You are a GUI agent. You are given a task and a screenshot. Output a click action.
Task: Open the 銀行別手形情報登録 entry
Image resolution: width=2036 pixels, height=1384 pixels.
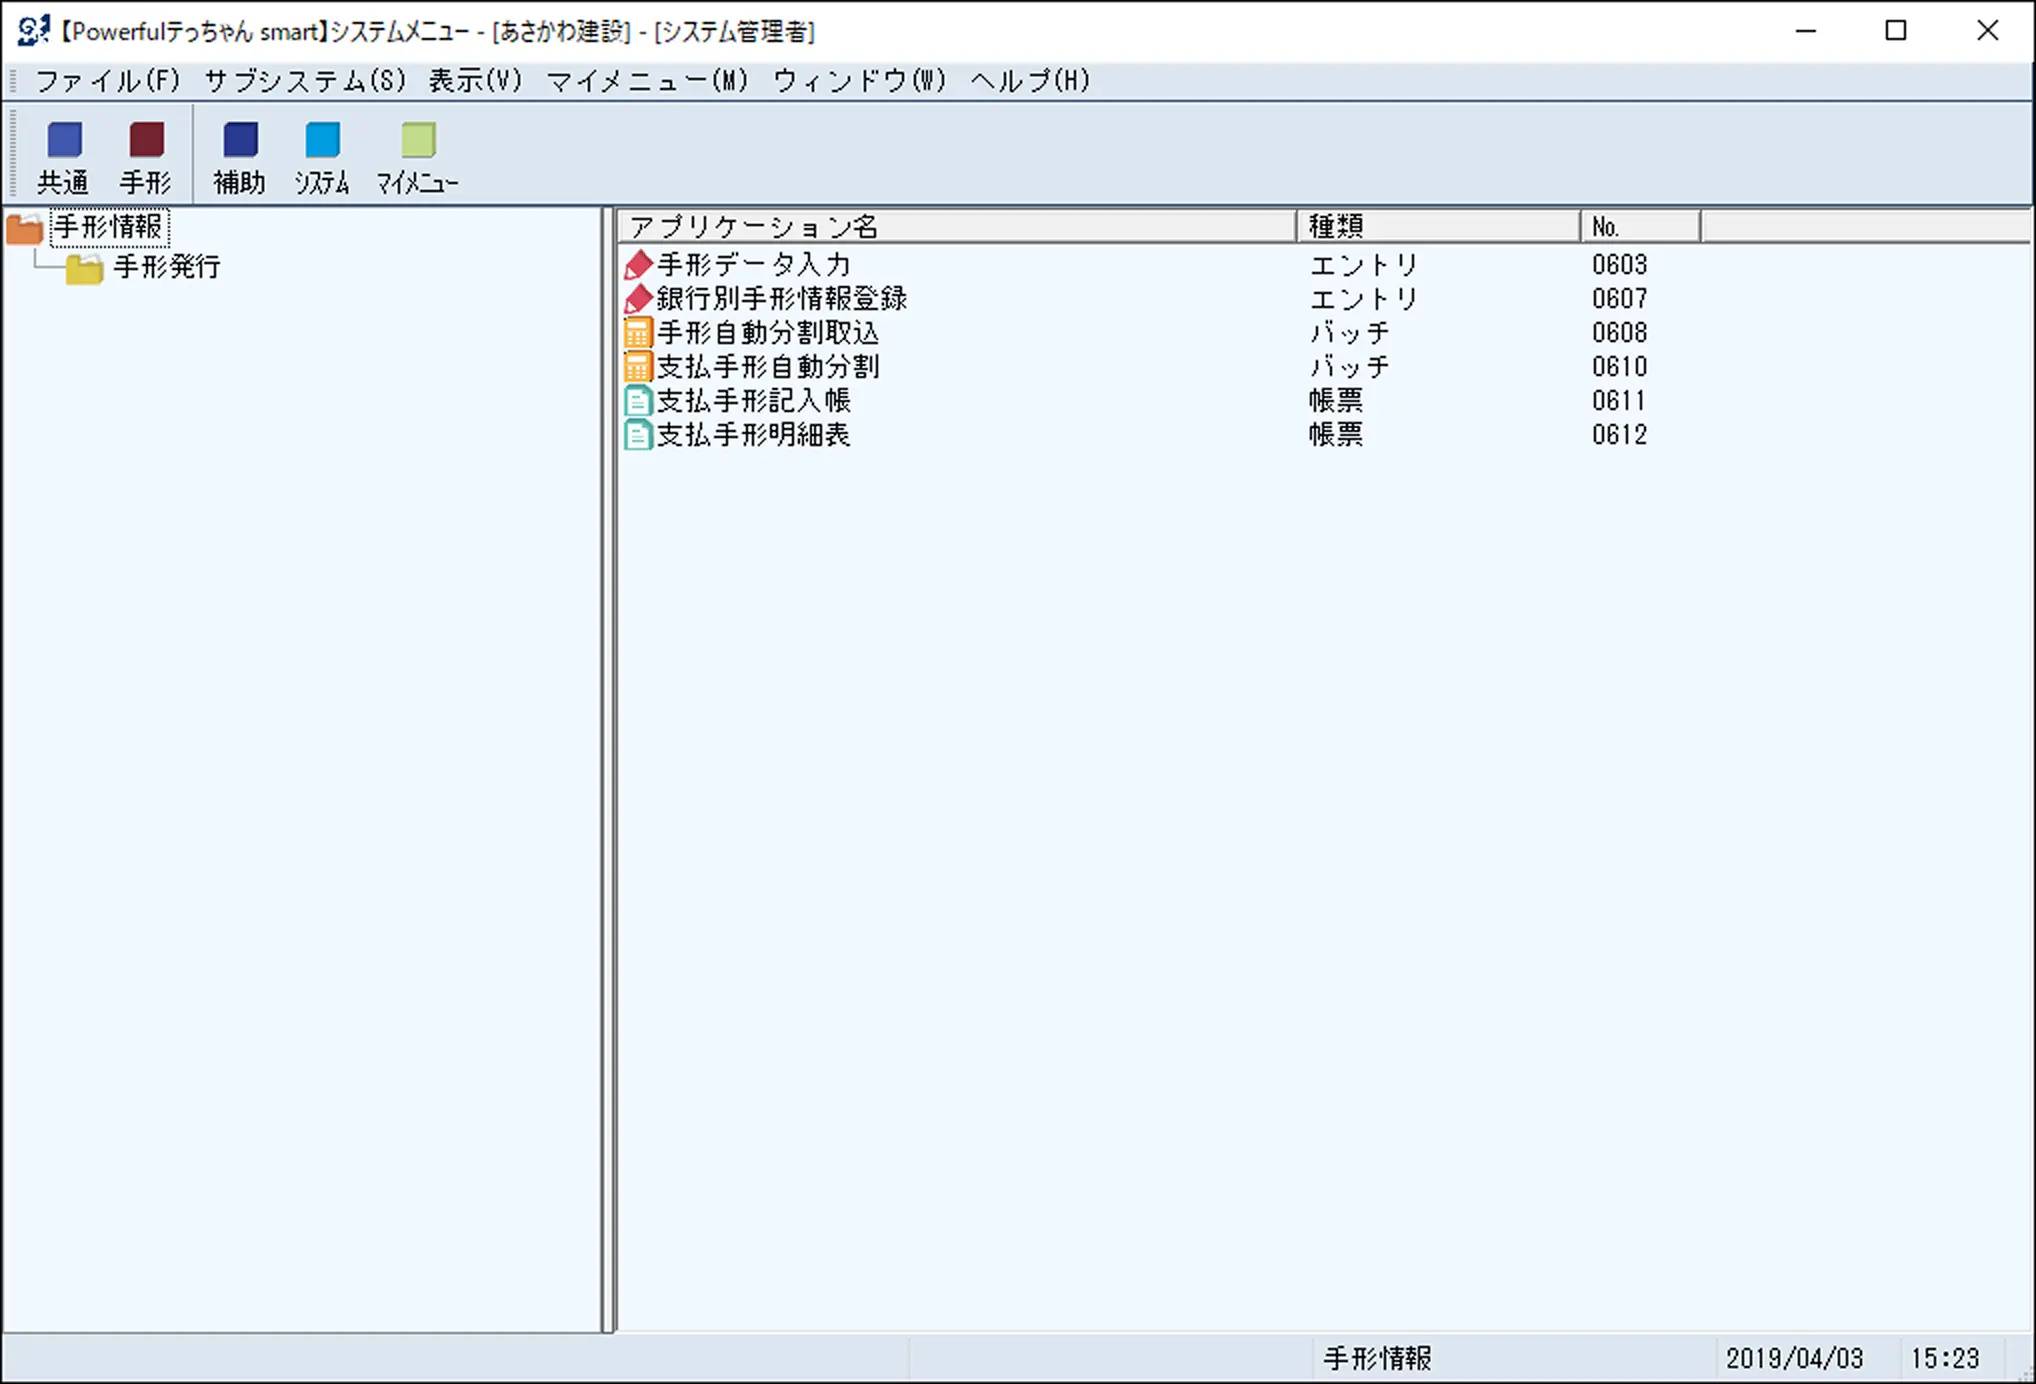(x=780, y=298)
